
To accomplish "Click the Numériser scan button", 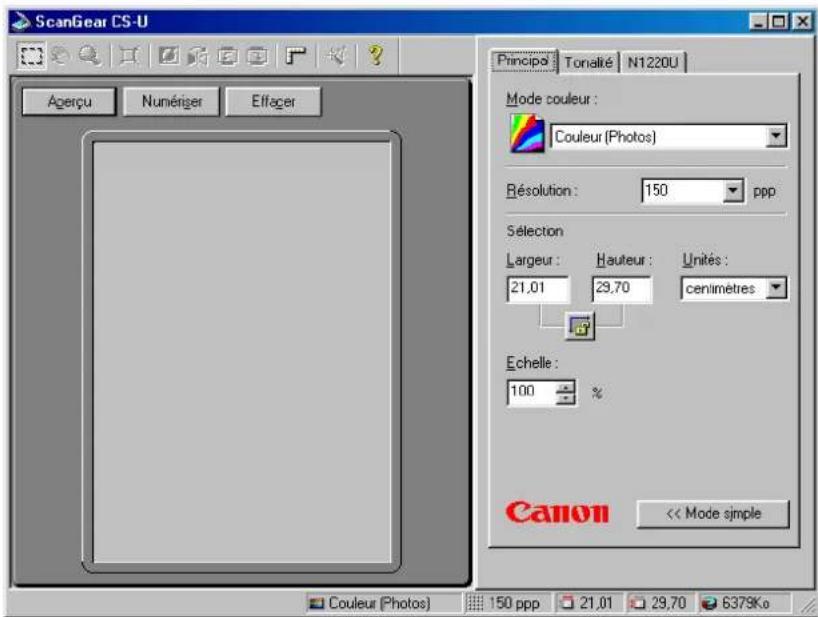I will 172,101.
